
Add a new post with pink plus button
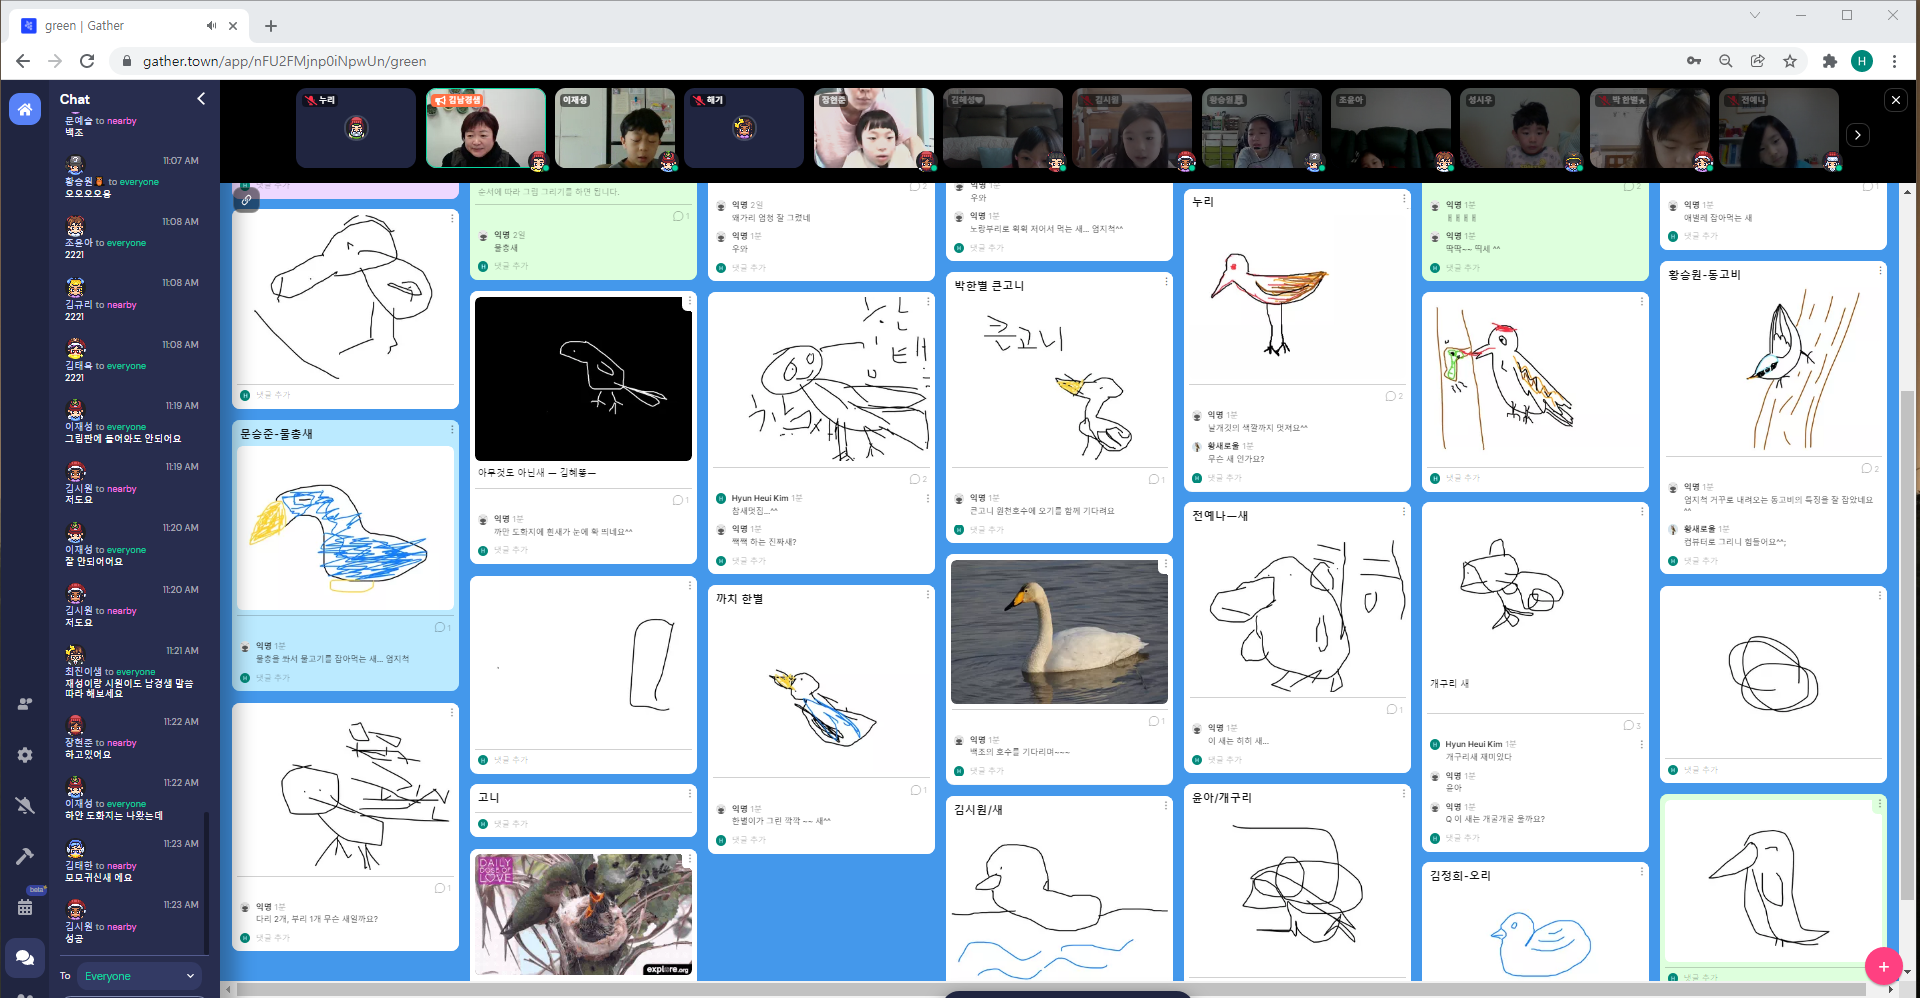point(1883,966)
